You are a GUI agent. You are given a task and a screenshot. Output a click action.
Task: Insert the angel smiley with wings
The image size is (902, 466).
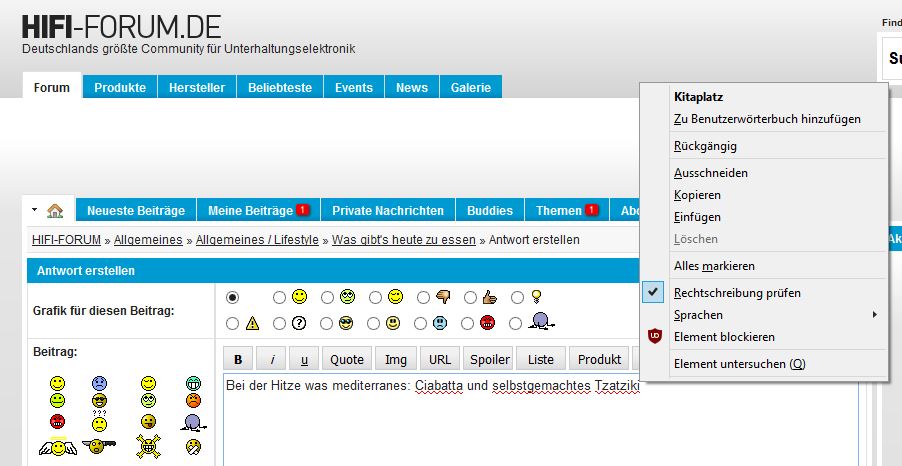[x=56, y=446]
